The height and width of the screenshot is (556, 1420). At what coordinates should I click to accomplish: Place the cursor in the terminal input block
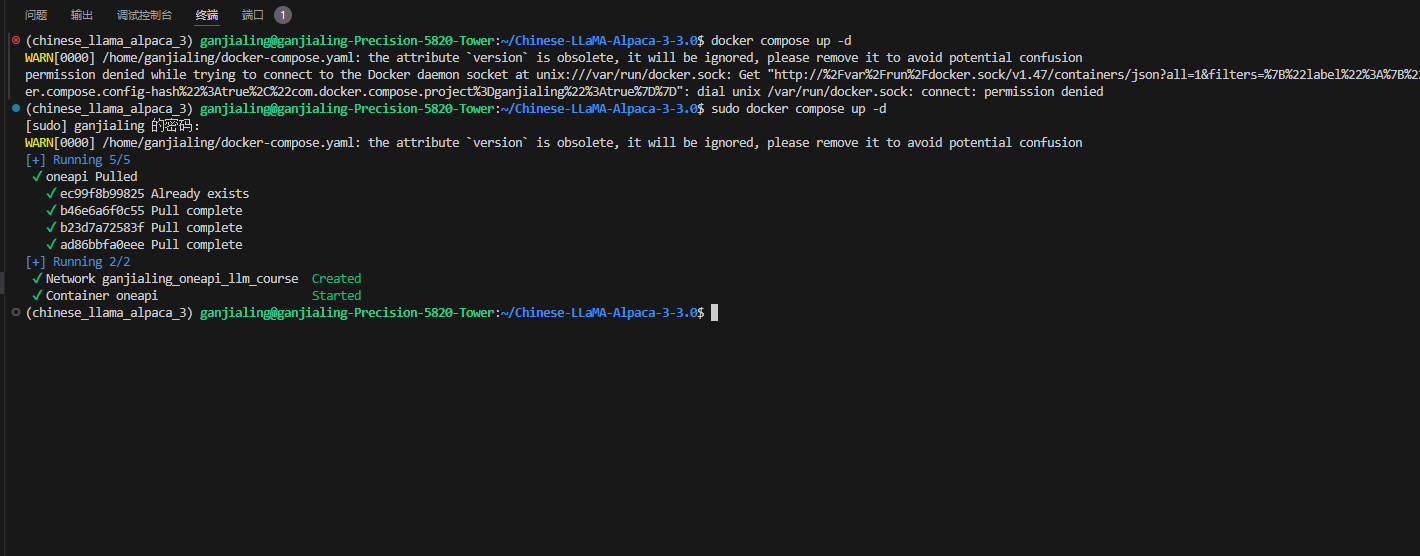tap(714, 313)
